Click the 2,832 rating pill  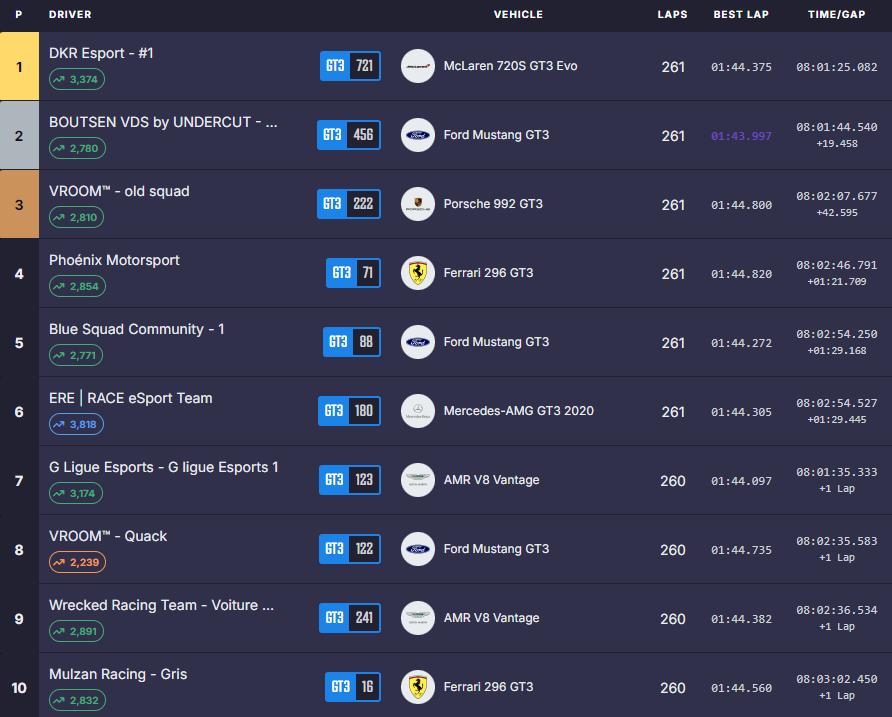pos(77,700)
